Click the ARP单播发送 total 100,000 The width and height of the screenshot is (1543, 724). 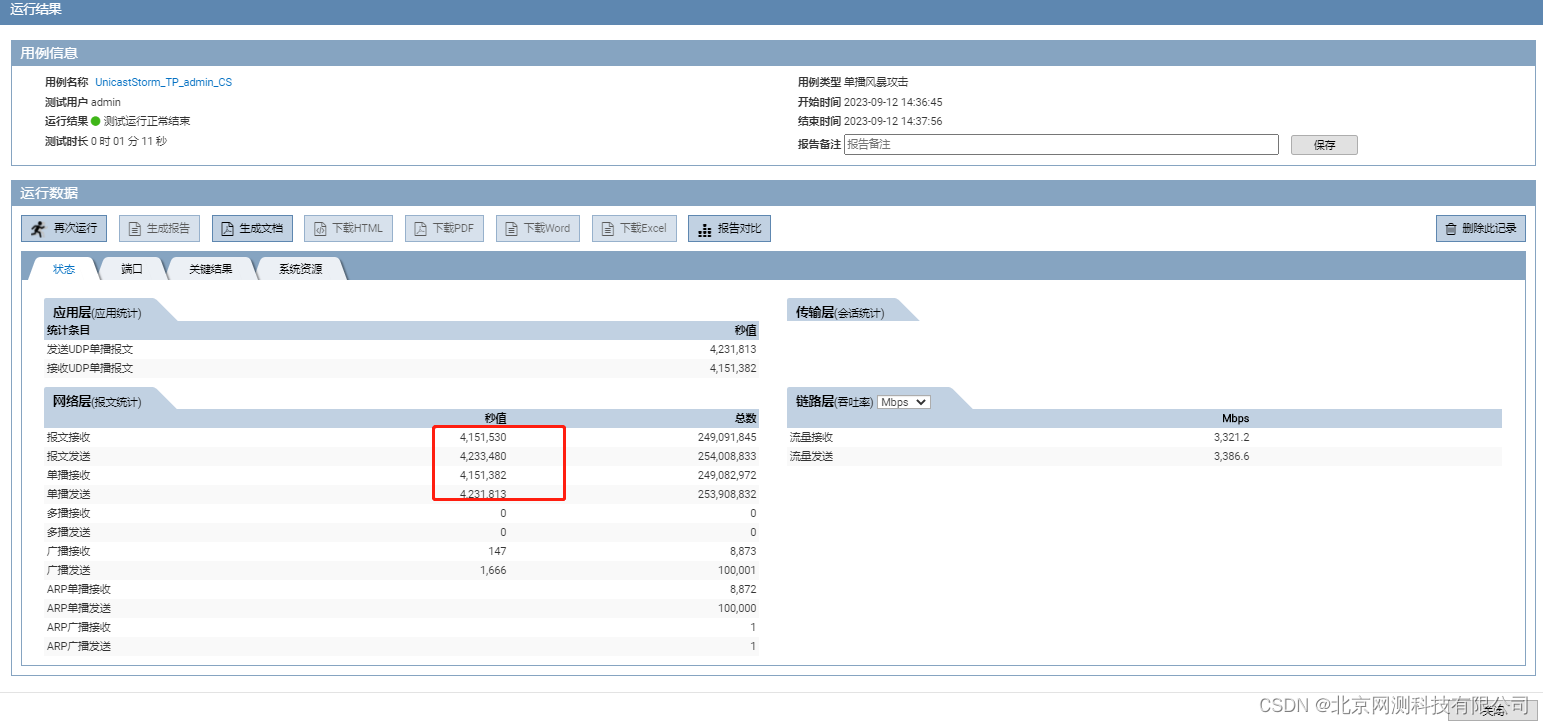(738, 608)
